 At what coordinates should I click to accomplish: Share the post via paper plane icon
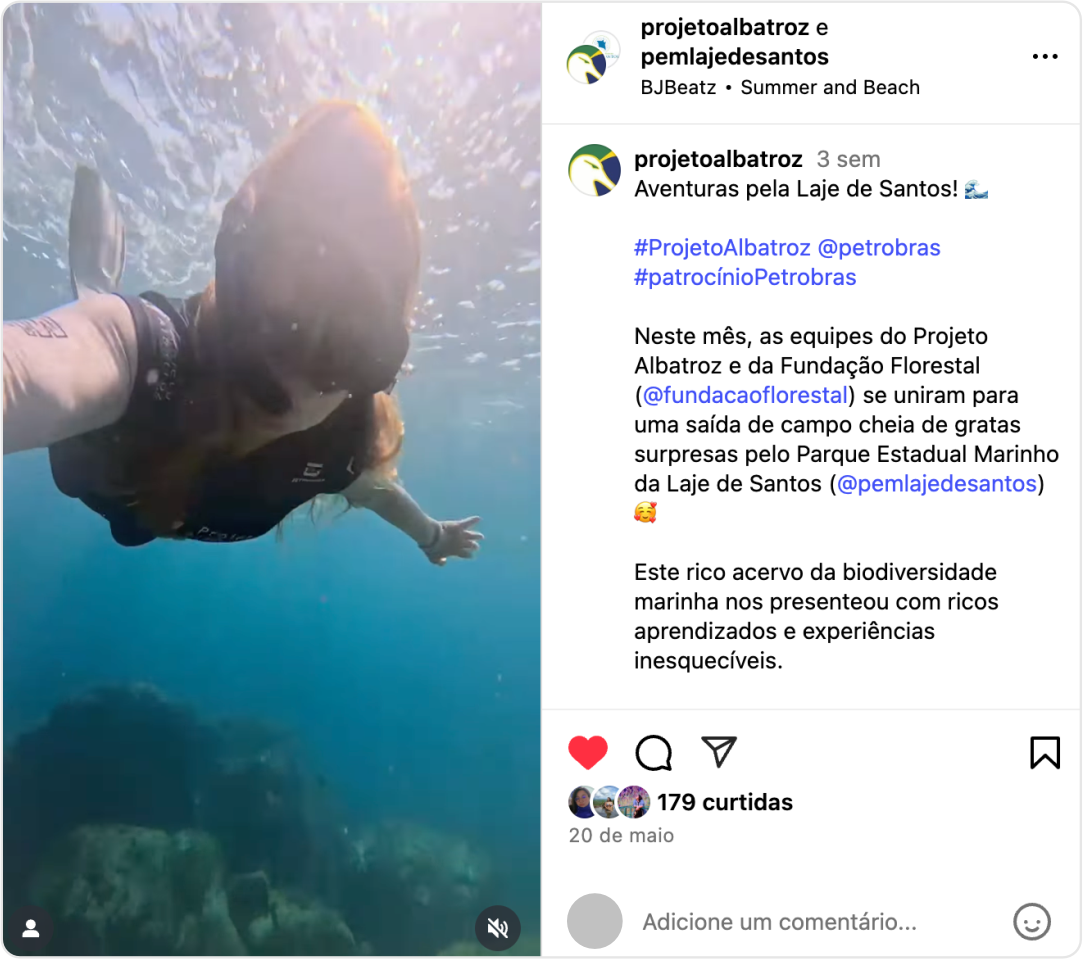coord(719,752)
